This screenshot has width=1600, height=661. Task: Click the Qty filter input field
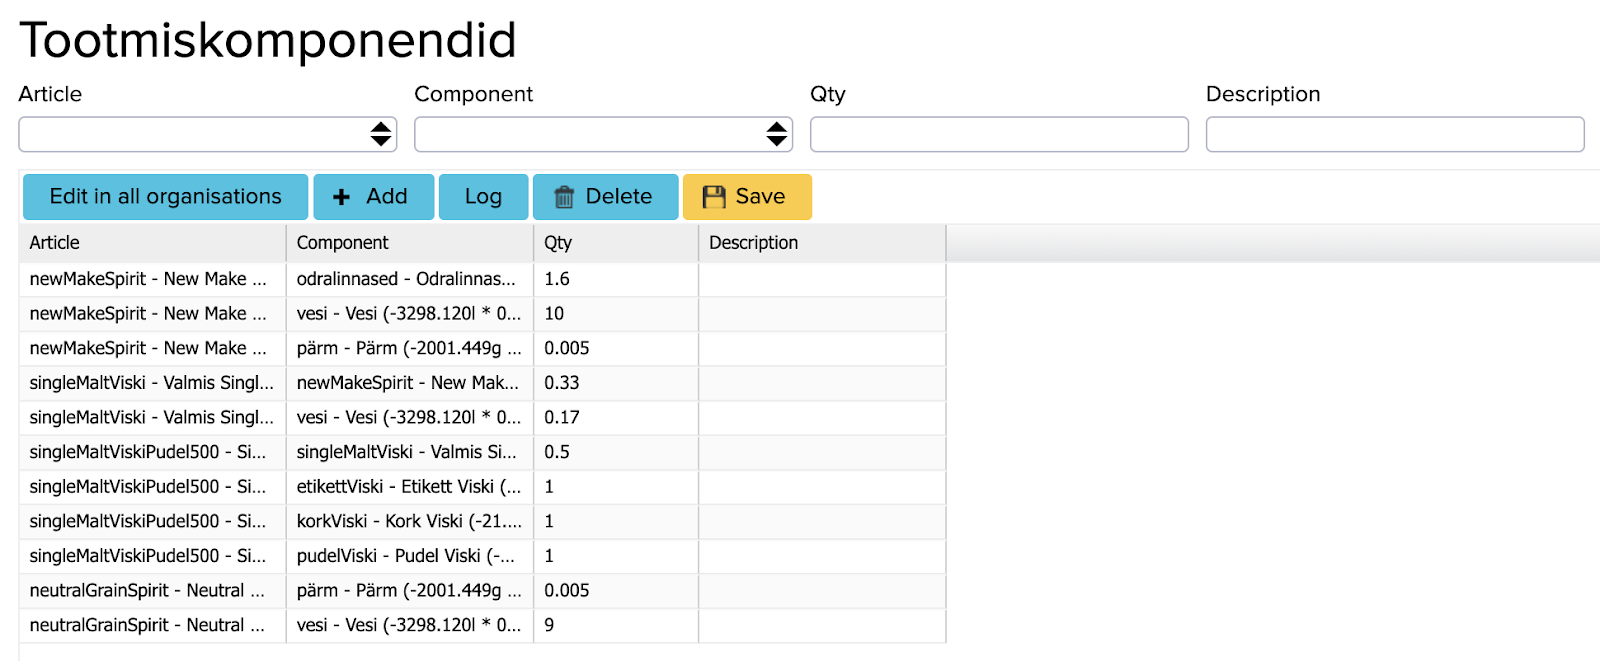point(998,134)
